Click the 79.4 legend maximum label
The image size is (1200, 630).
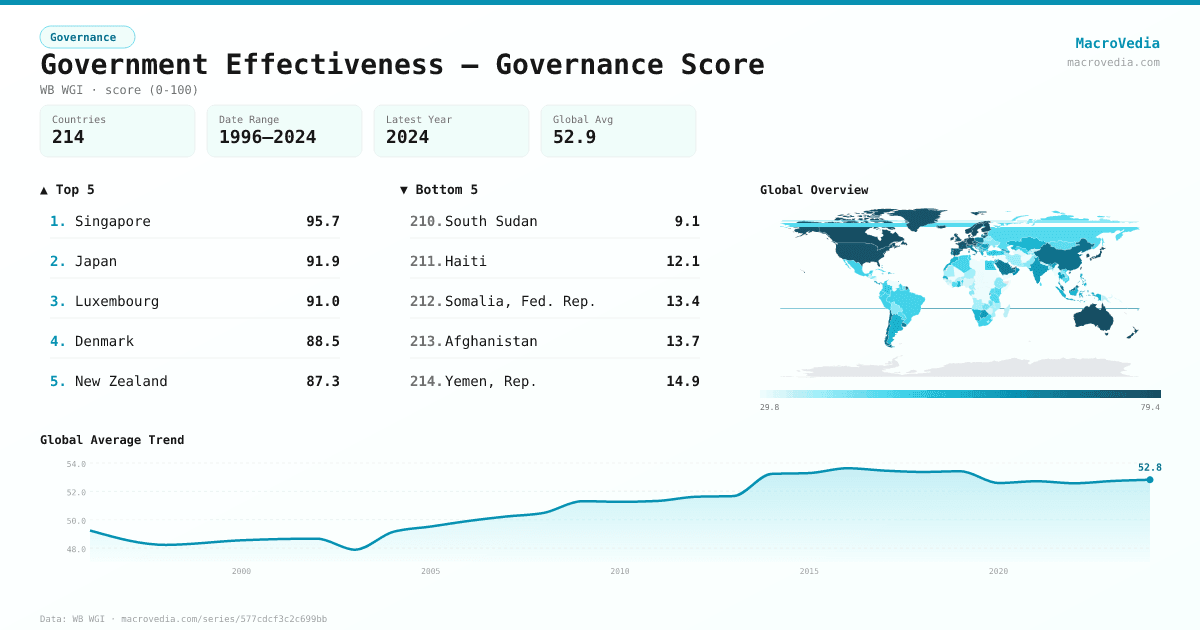pos(1150,407)
